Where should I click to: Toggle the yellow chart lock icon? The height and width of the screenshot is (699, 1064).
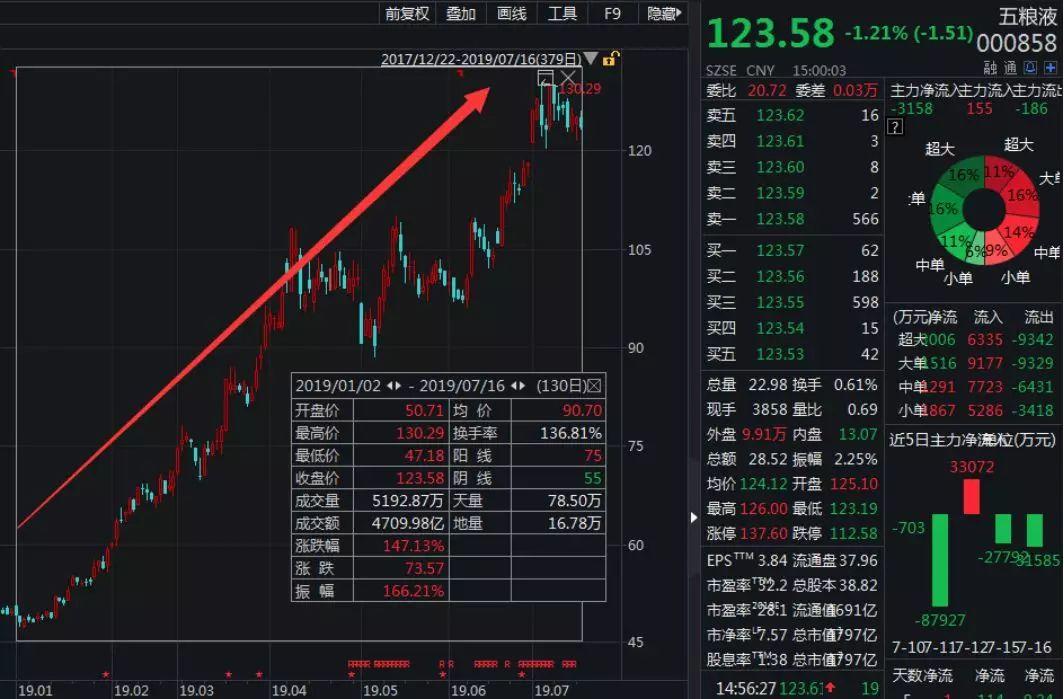[610, 59]
